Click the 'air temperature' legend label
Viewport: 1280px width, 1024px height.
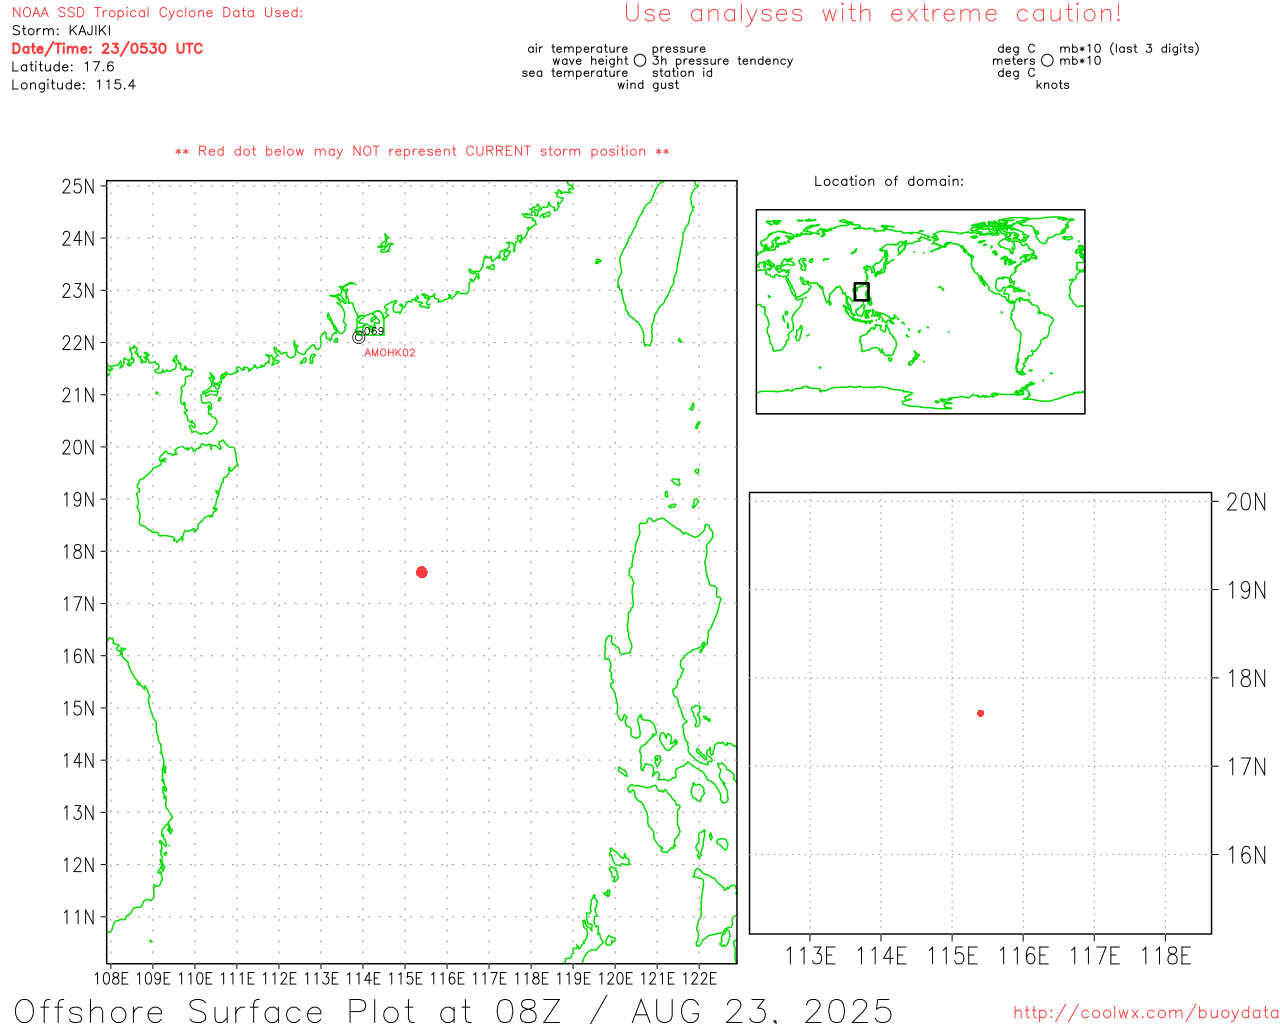tap(578, 49)
